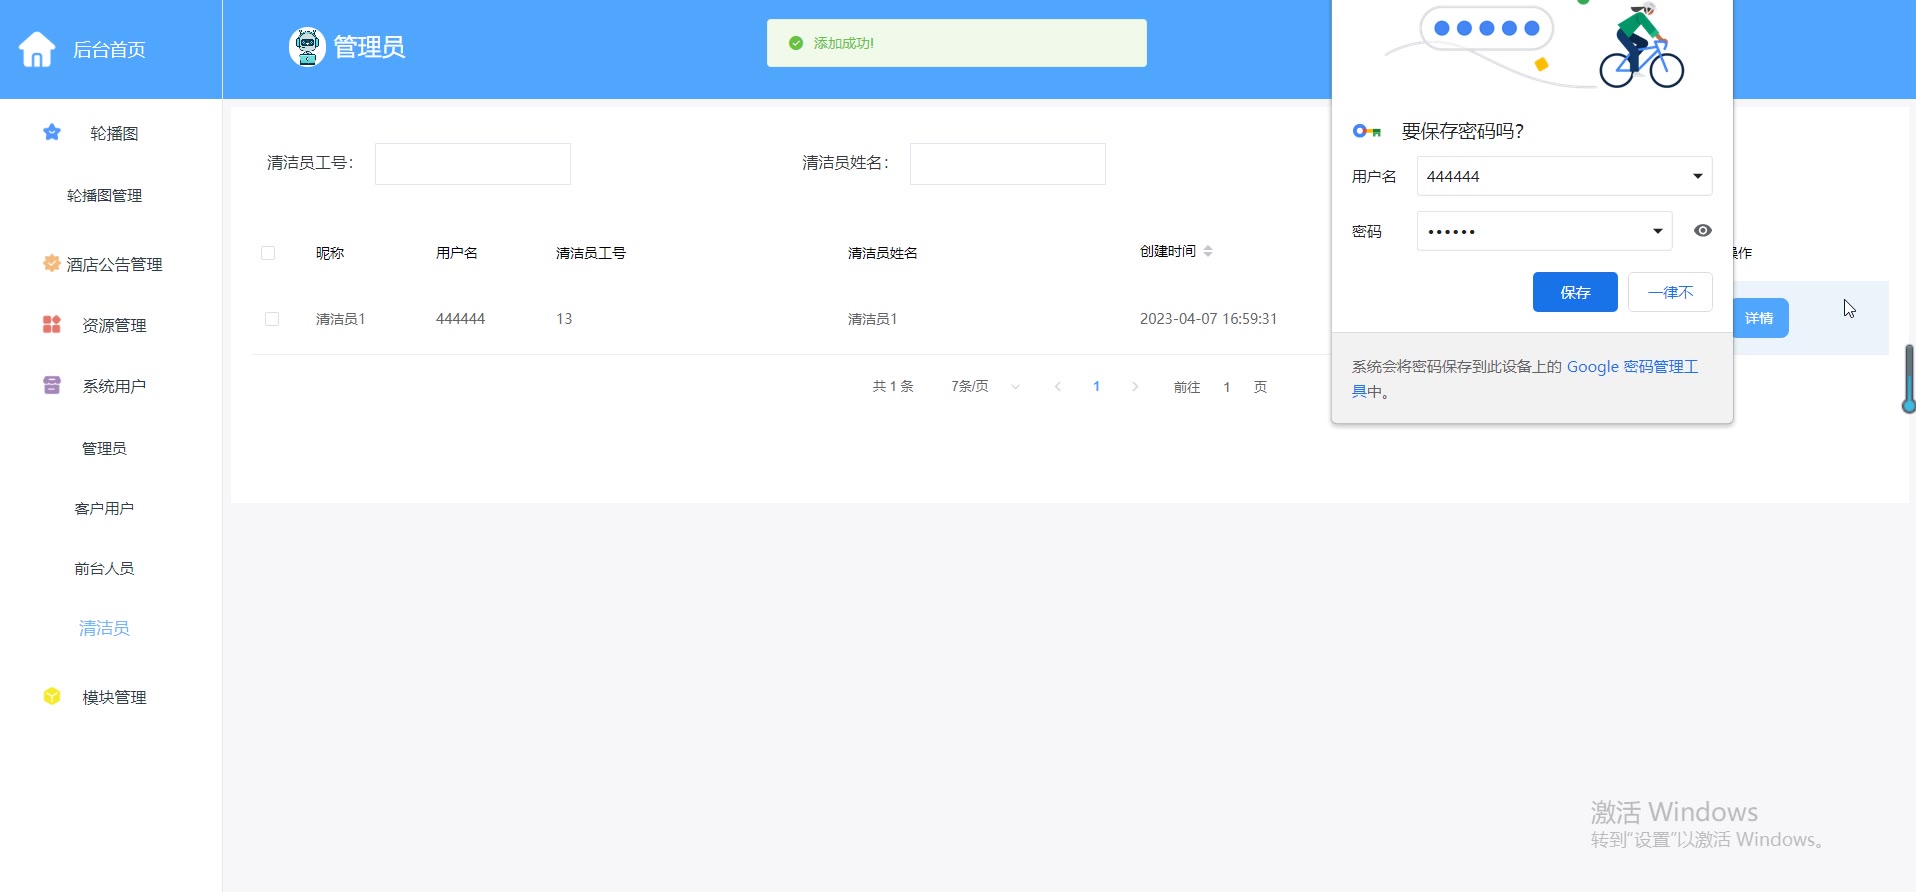The image size is (1916, 892).
Task: Click 一律不 to never save
Action: pyautogui.click(x=1670, y=292)
